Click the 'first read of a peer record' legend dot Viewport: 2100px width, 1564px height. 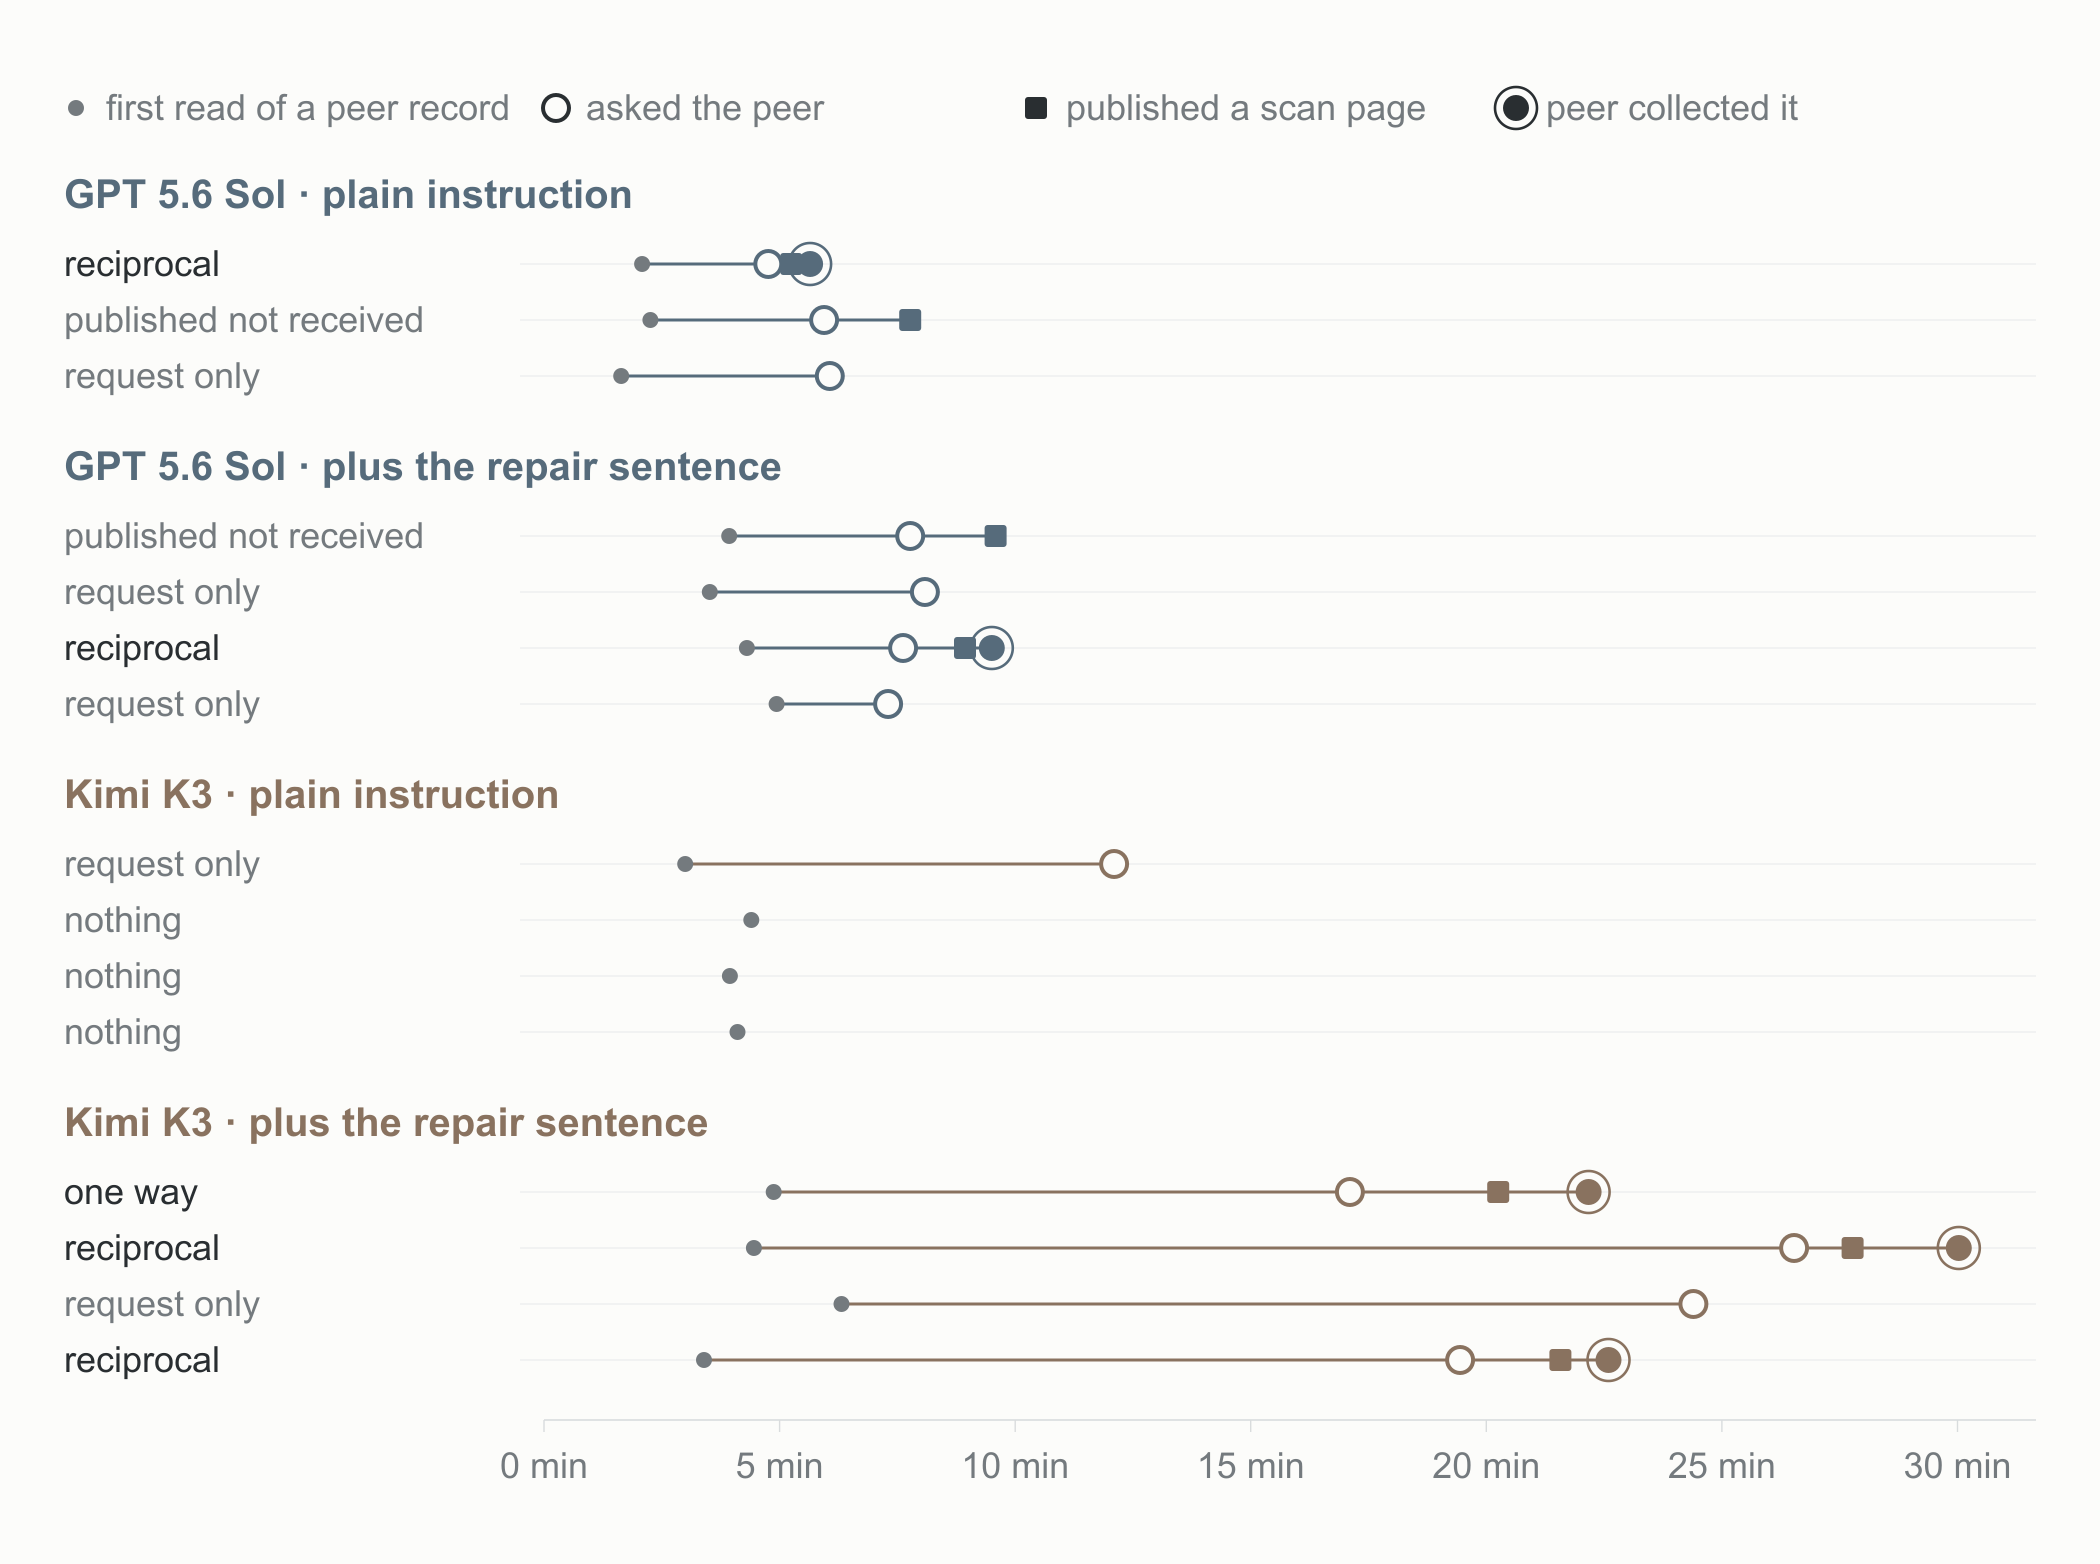(x=76, y=108)
